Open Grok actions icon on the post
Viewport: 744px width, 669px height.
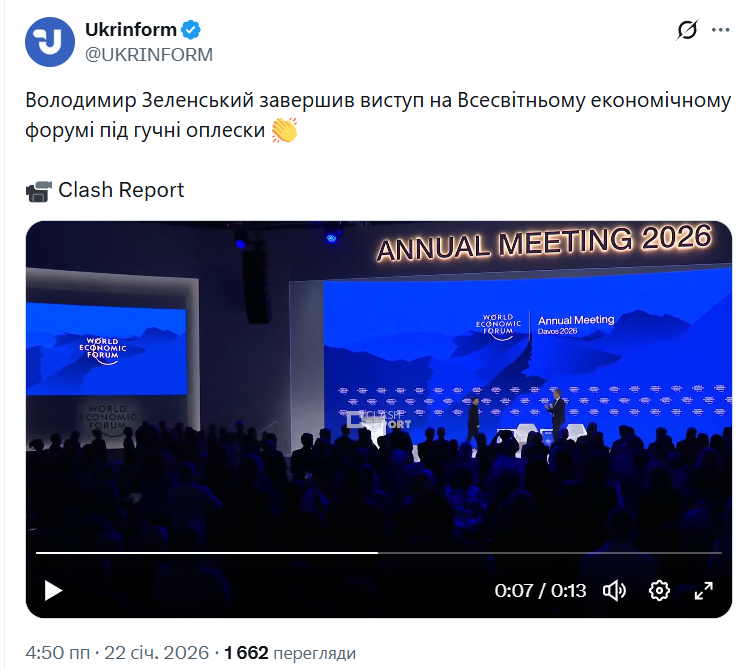pos(687,30)
